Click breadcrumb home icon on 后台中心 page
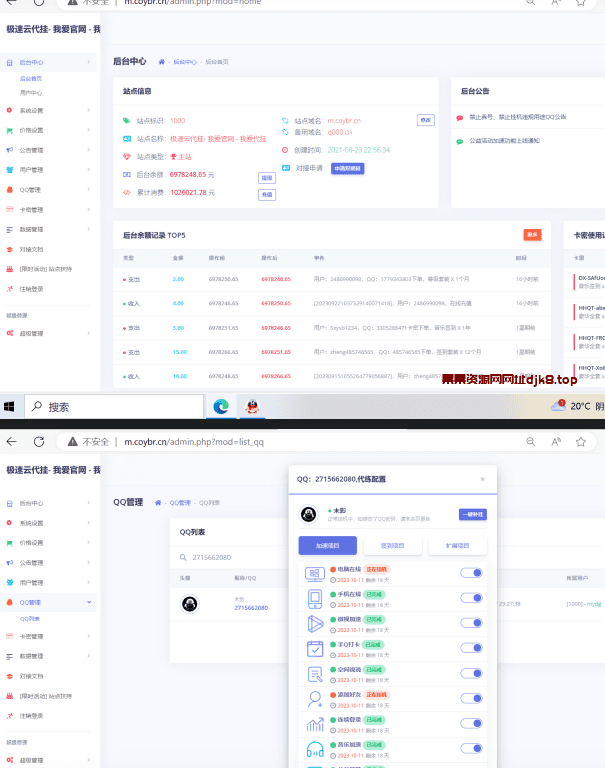The width and height of the screenshot is (605, 768). [x=161, y=62]
